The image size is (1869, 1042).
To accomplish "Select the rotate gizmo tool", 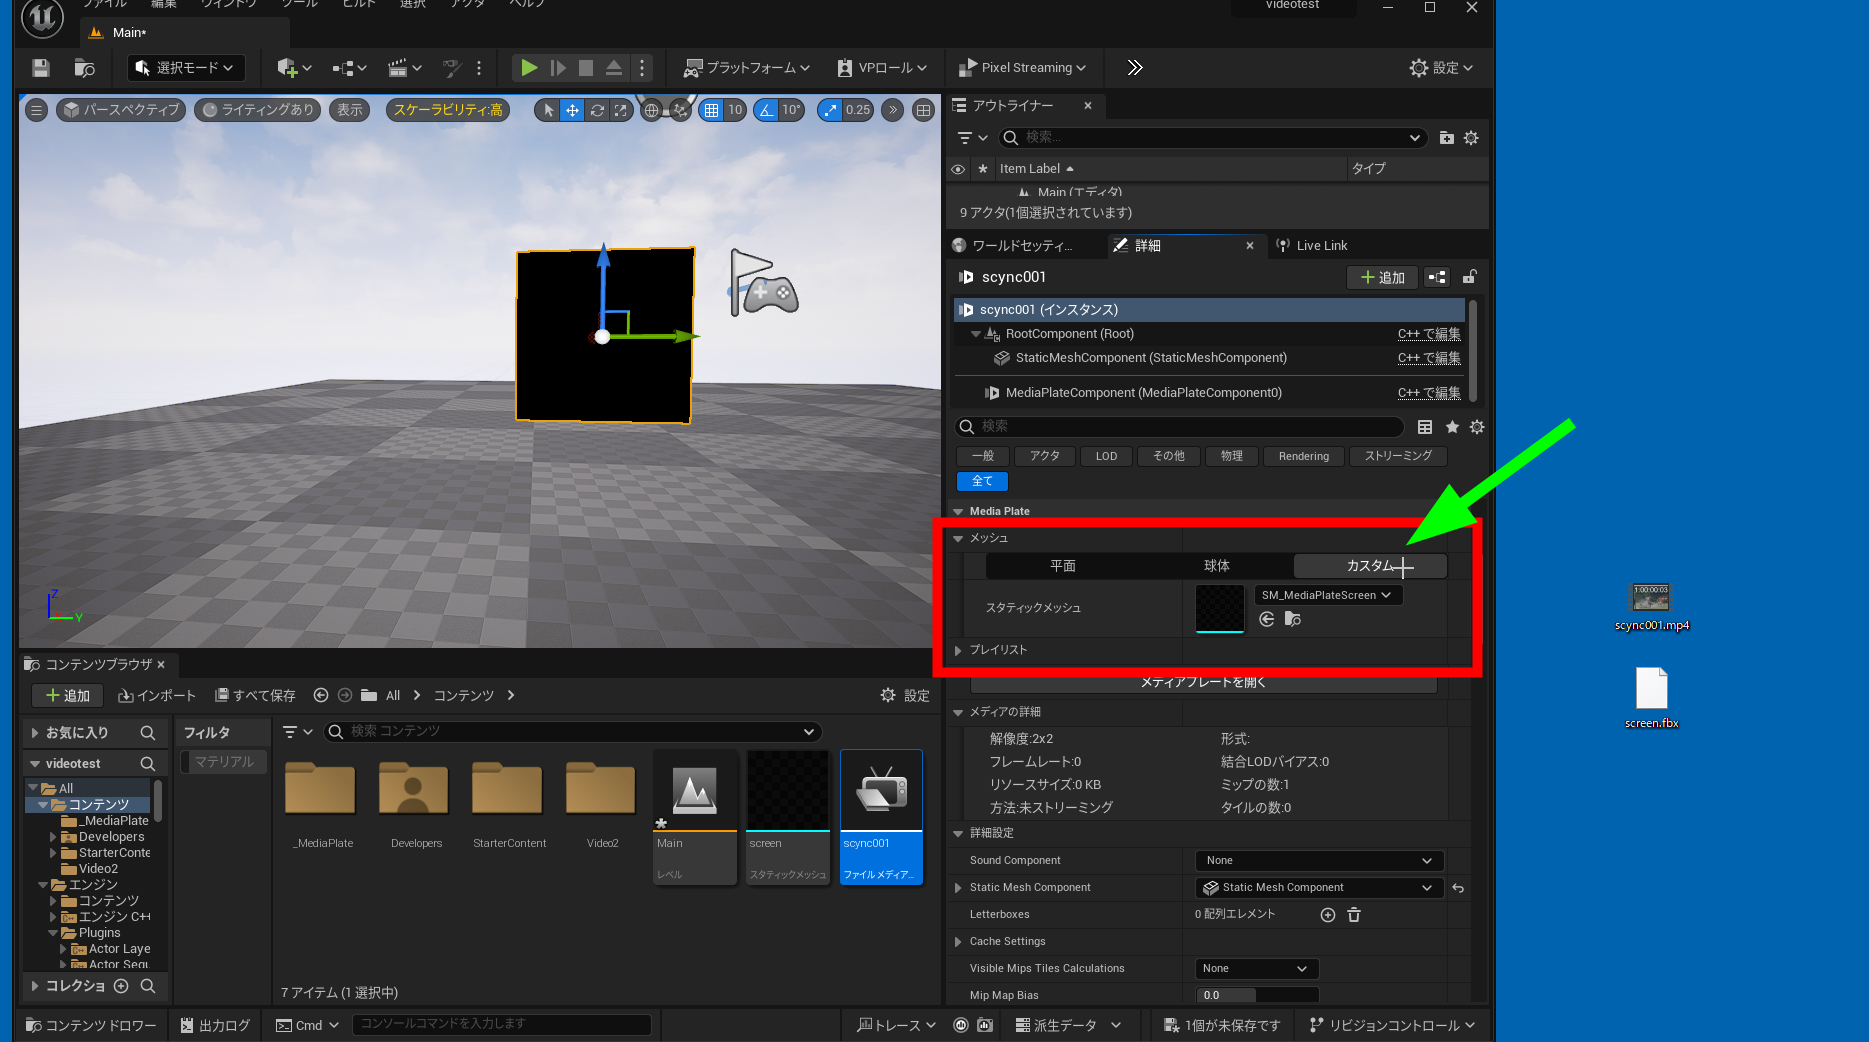I will (x=597, y=110).
